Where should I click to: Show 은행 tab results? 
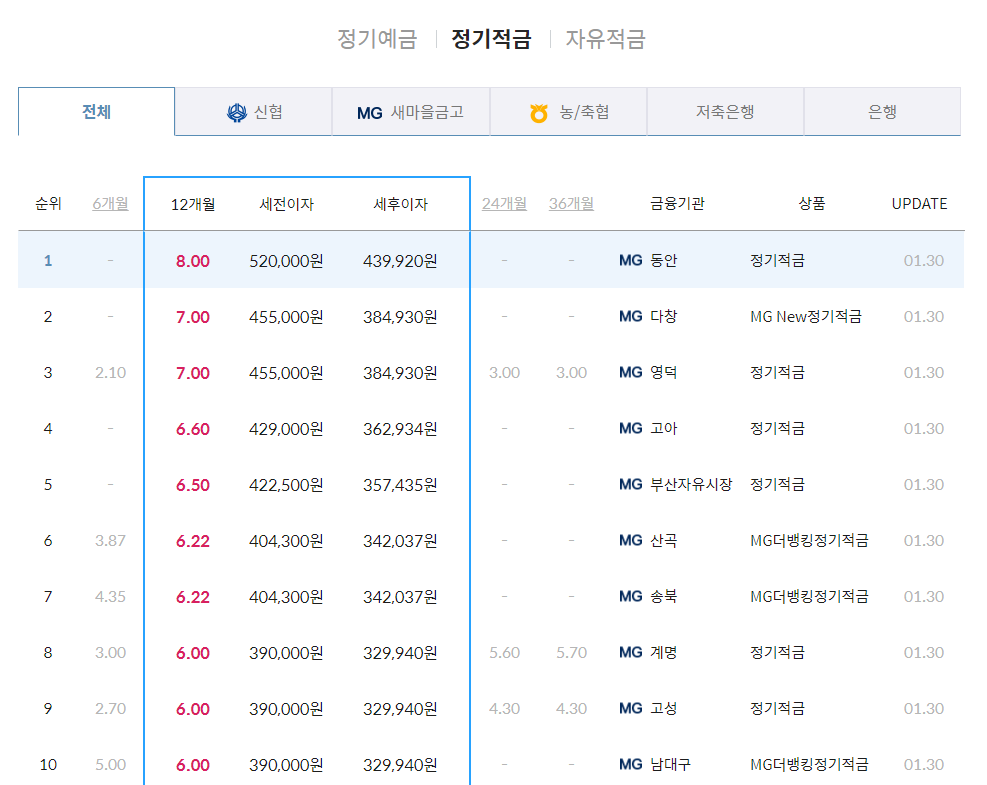(x=883, y=112)
